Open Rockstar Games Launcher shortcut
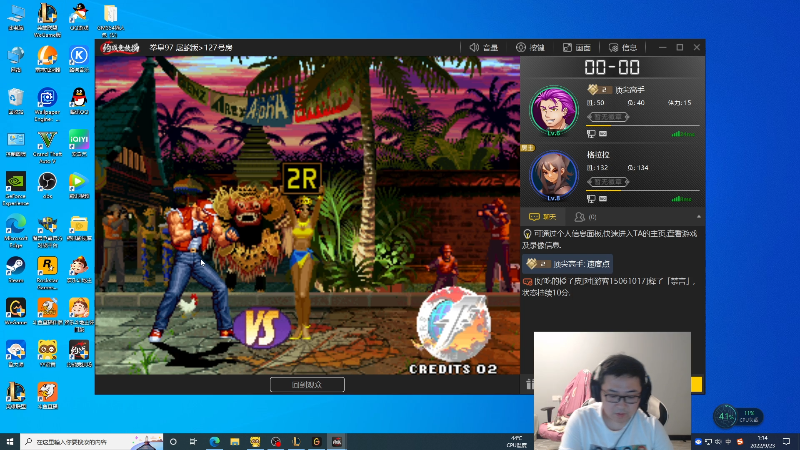This screenshot has height=450, width=800. [x=47, y=273]
